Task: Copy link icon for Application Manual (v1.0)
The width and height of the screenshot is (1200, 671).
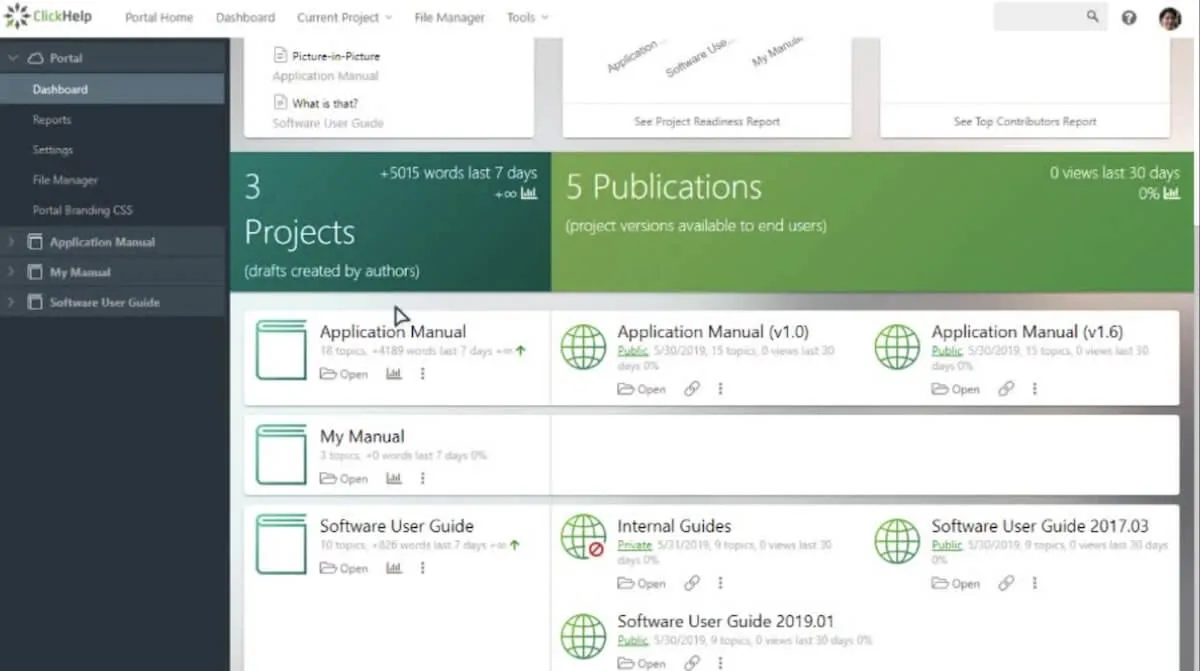Action: [692, 388]
